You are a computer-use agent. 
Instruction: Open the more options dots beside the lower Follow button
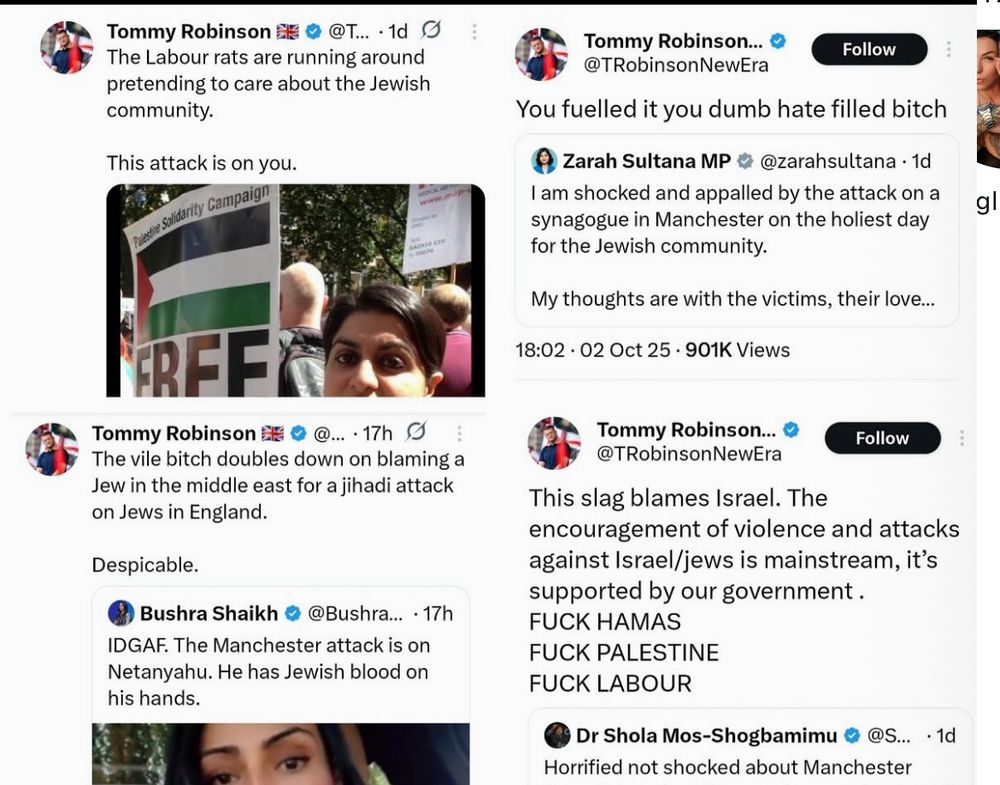[962, 438]
